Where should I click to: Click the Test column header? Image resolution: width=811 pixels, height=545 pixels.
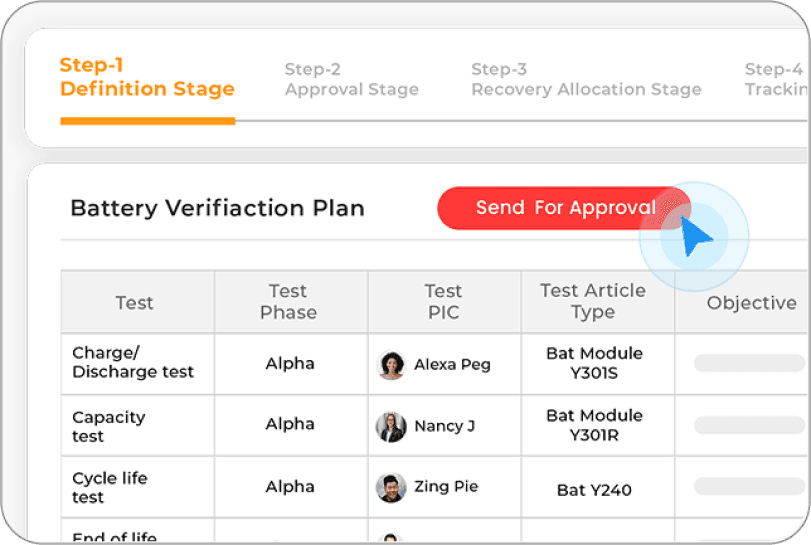tap(135, 303)
